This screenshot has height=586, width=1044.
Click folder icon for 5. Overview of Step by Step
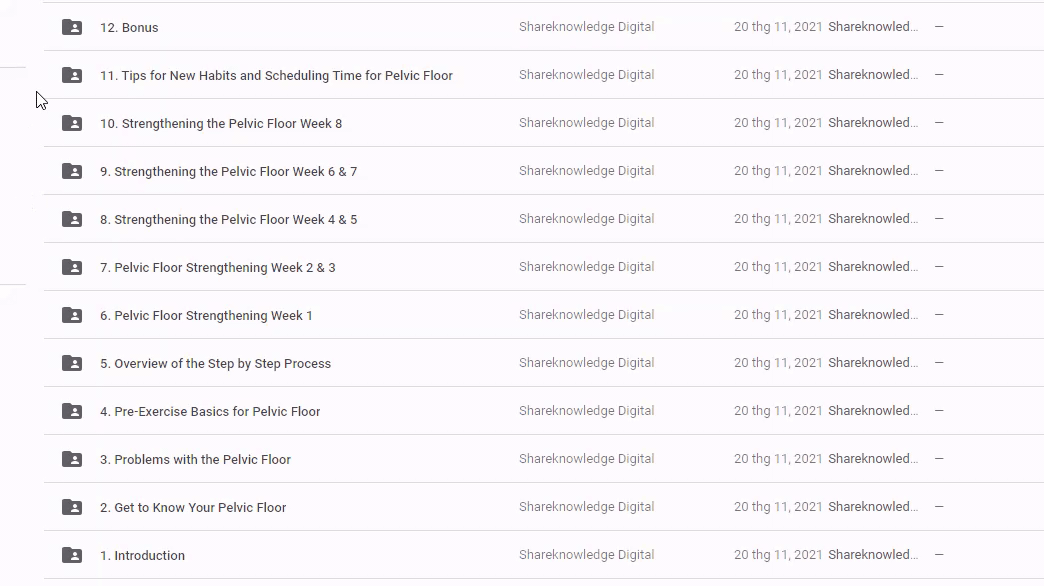[72, 363]
